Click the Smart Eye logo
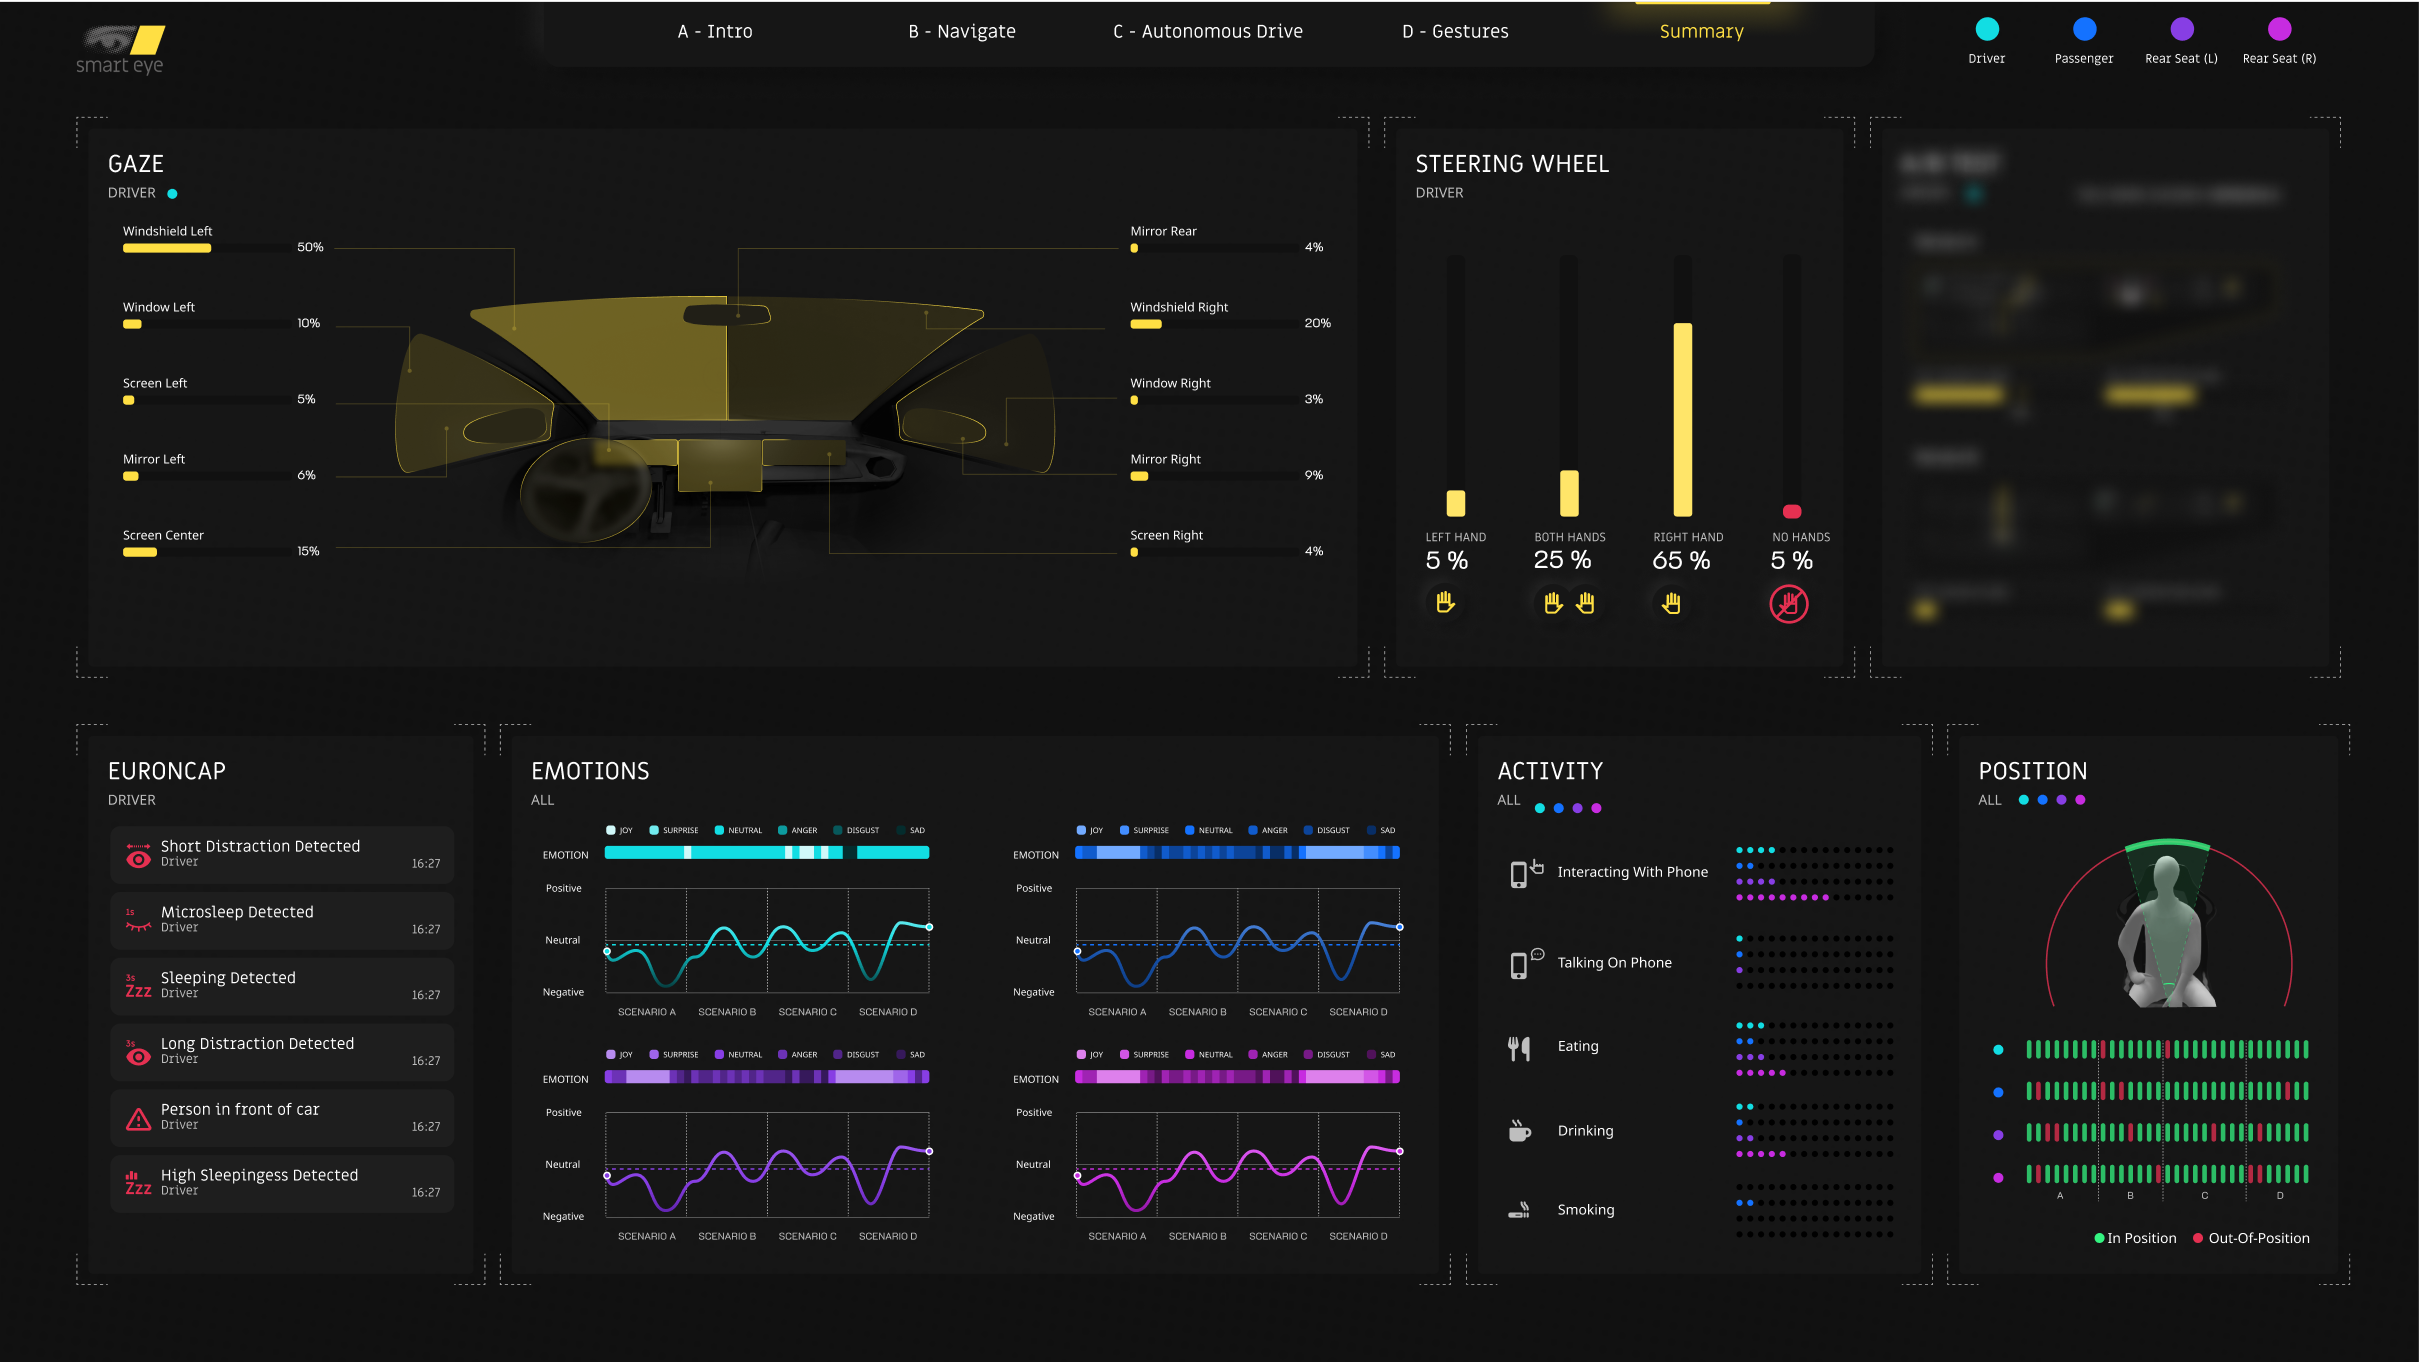2419x1362 pixels. (x=120, y=49)
